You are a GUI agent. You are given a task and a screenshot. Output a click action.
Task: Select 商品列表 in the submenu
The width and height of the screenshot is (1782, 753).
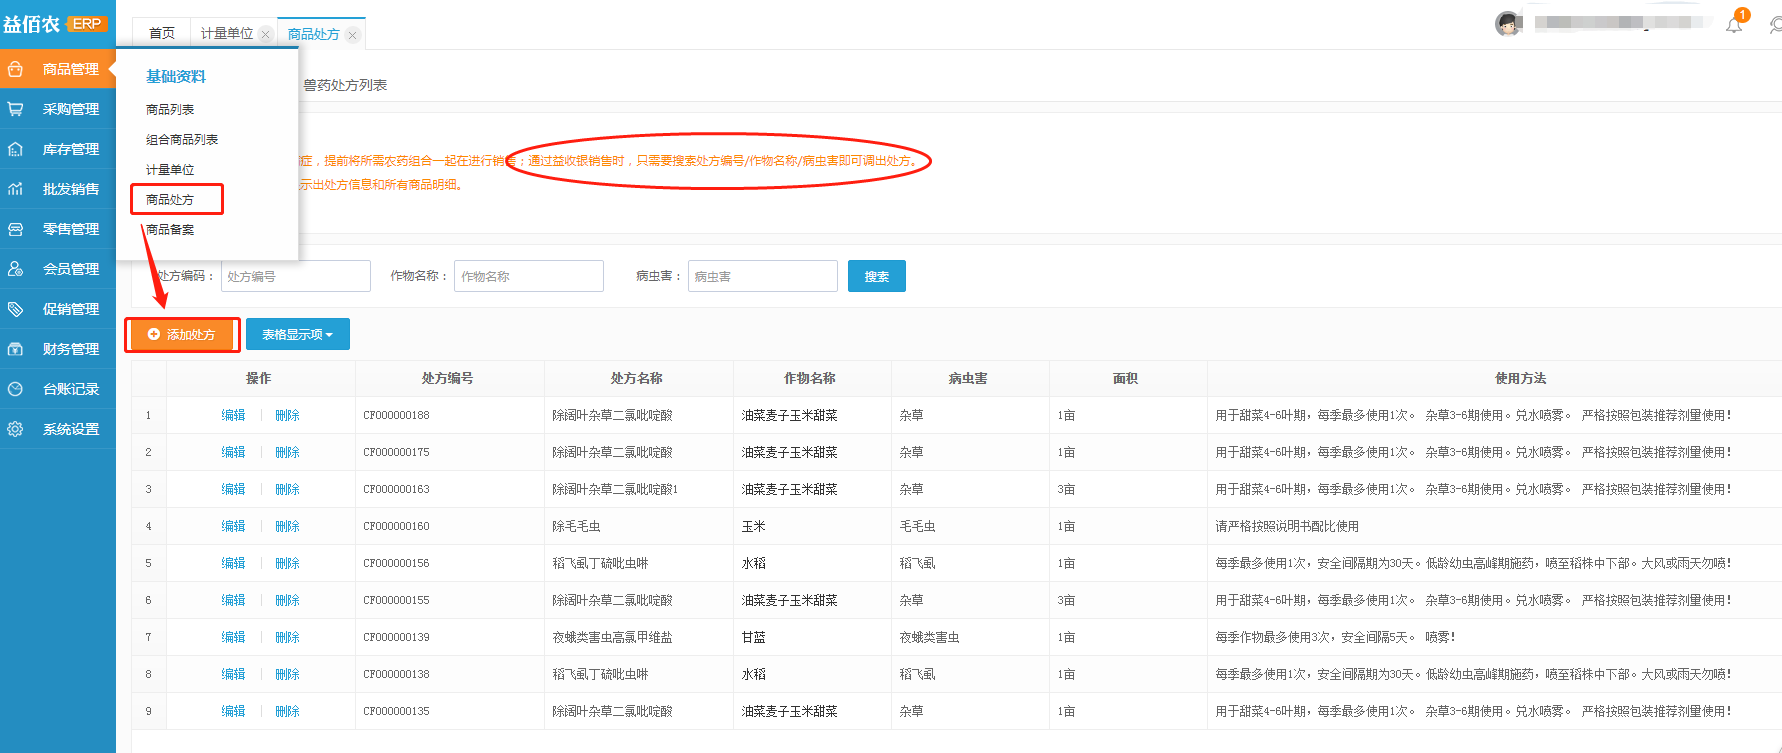170,110
